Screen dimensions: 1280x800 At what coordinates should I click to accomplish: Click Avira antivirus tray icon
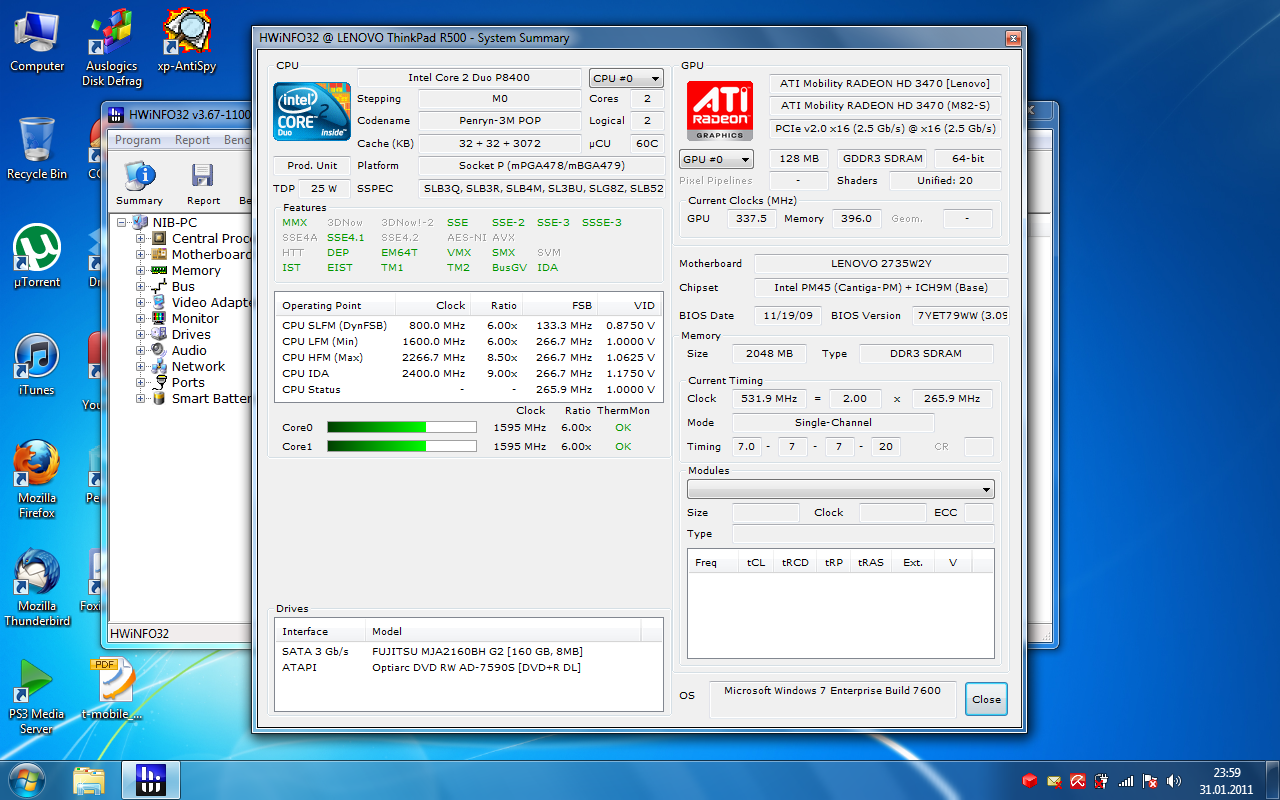pos(1078,780)
